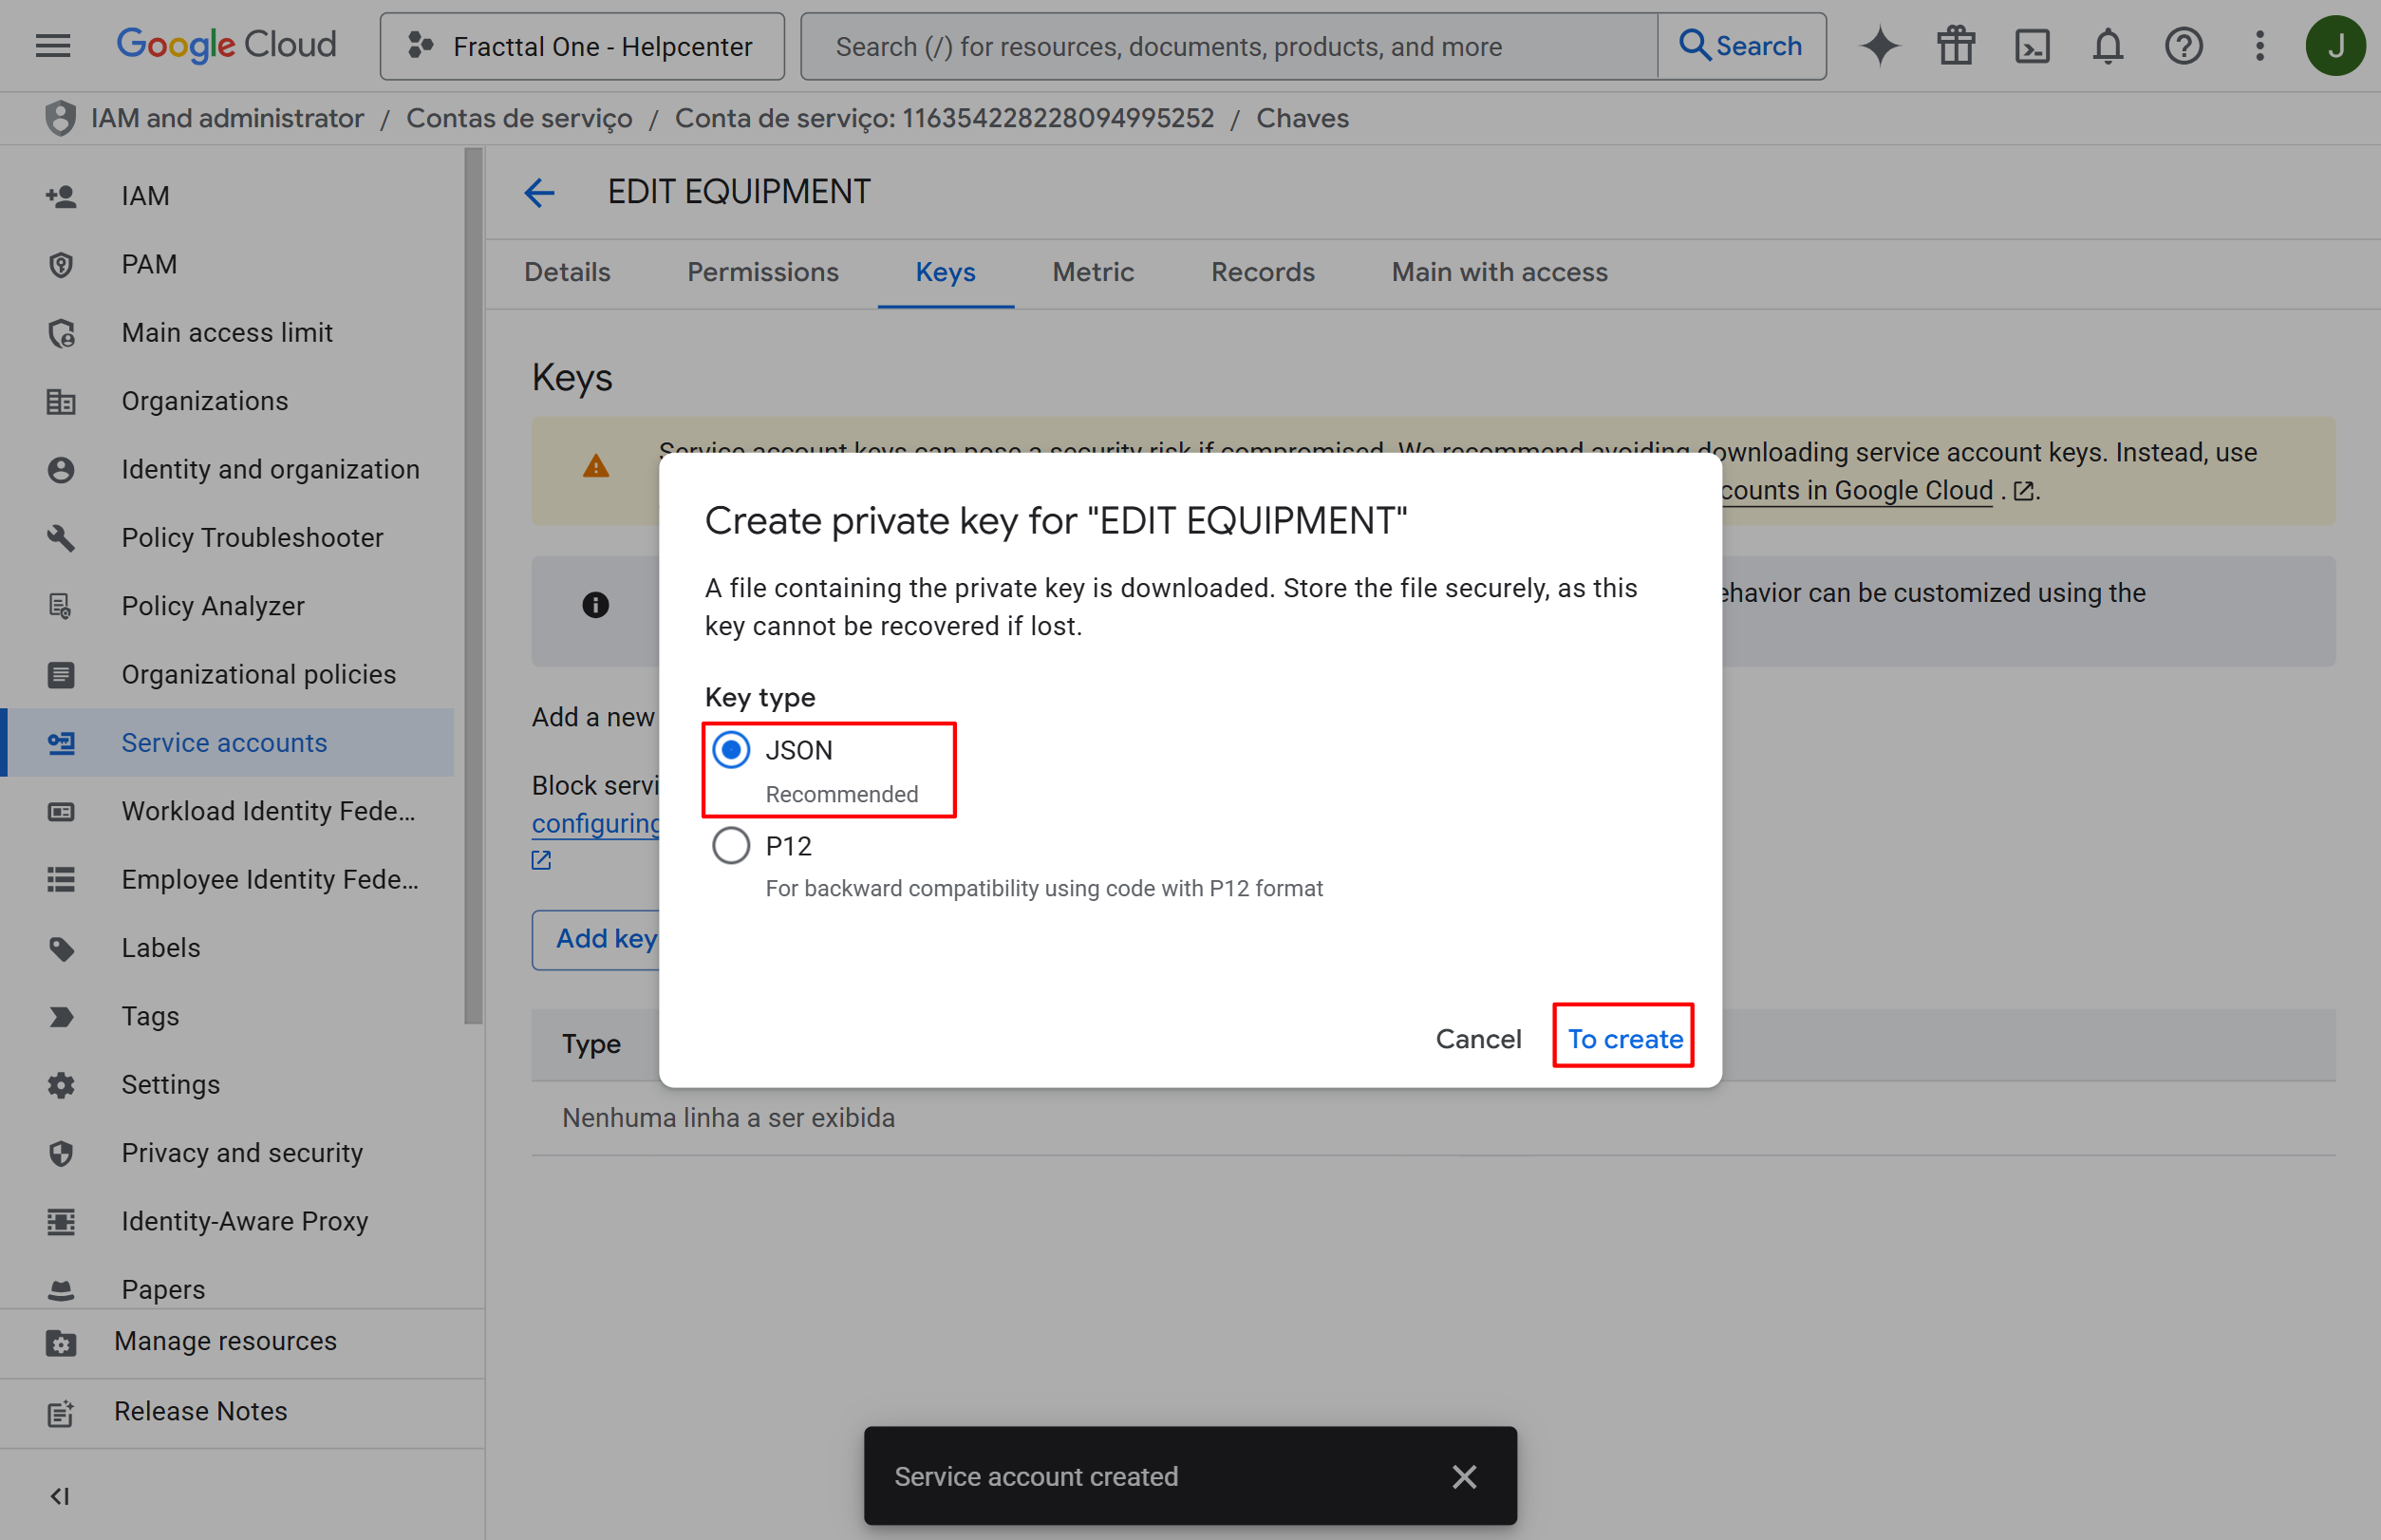The height and width of the screenshot is (1540, 2381).
Task: Click the resources search input field
Action: point(1230,46)
